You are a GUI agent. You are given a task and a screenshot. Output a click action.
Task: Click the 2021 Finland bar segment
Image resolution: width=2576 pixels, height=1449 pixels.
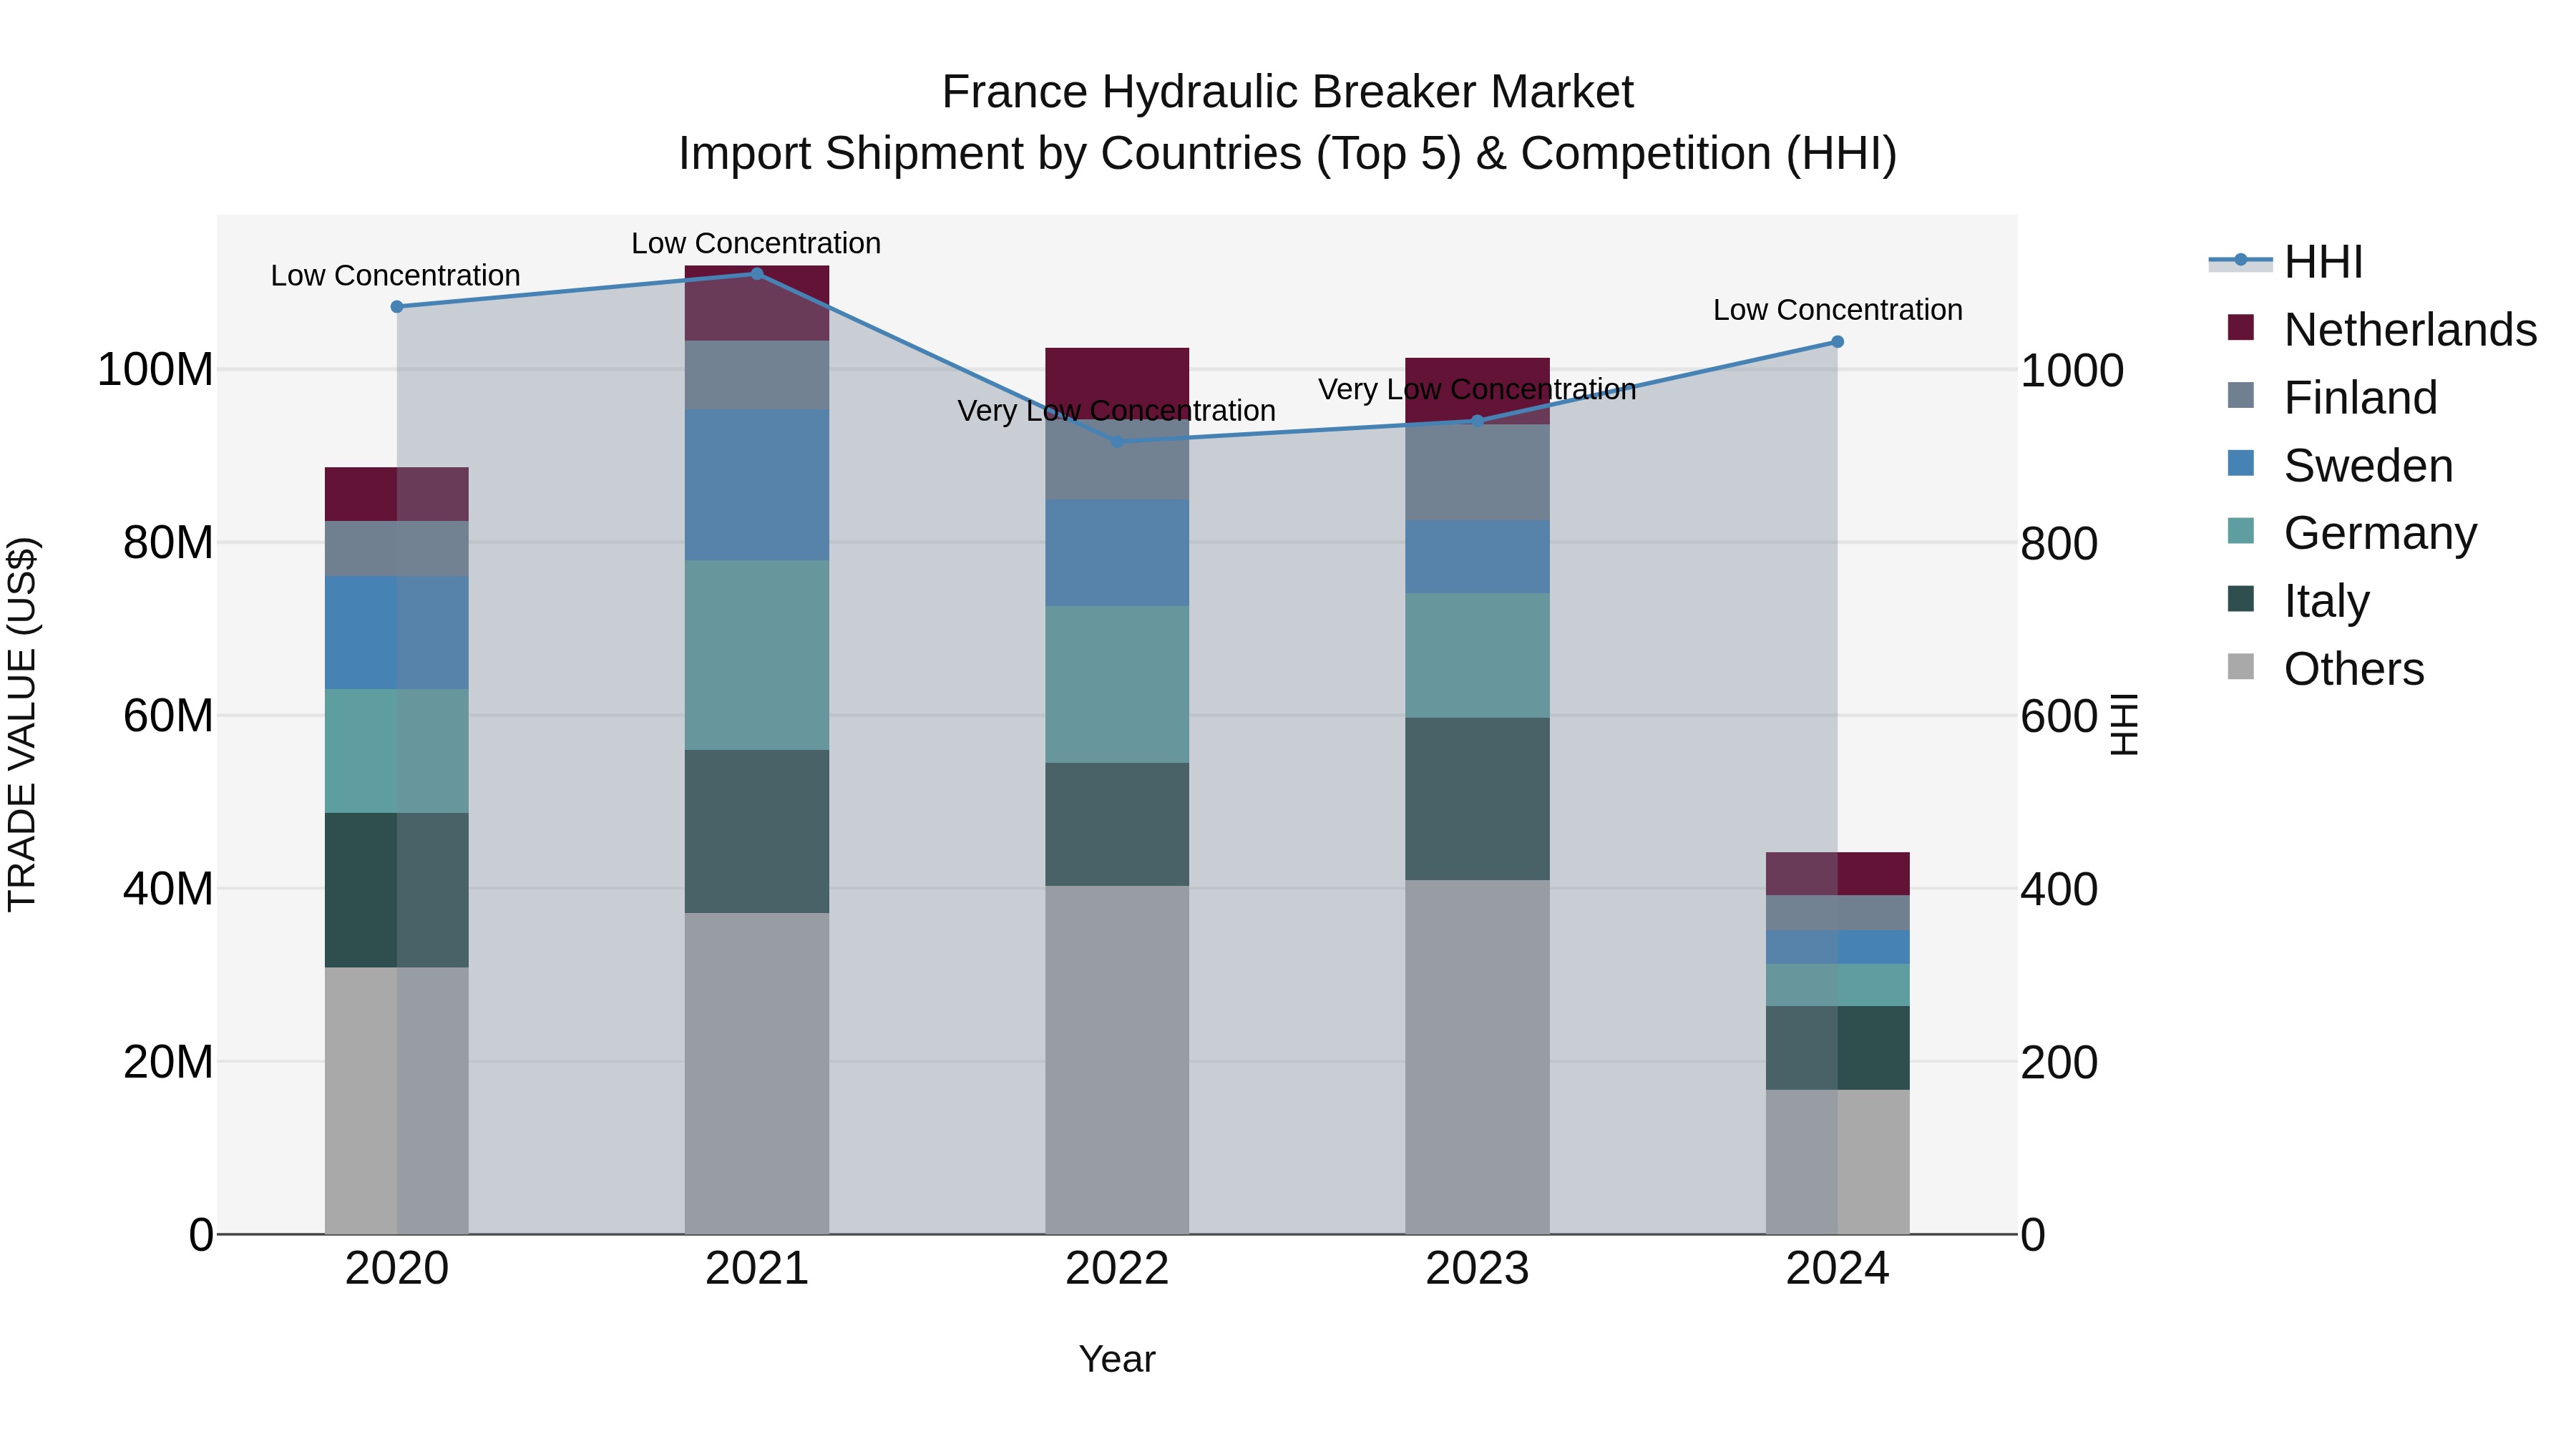pyautogui.click(x=757, y=375)
